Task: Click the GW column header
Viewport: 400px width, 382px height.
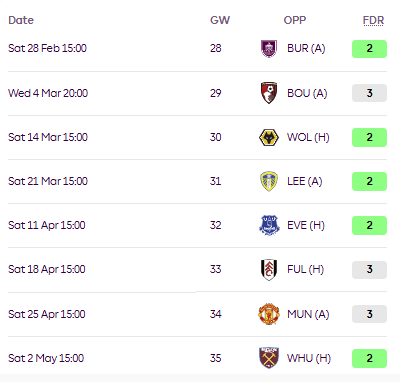Action: pyautogui.click(x=220, y=20)
